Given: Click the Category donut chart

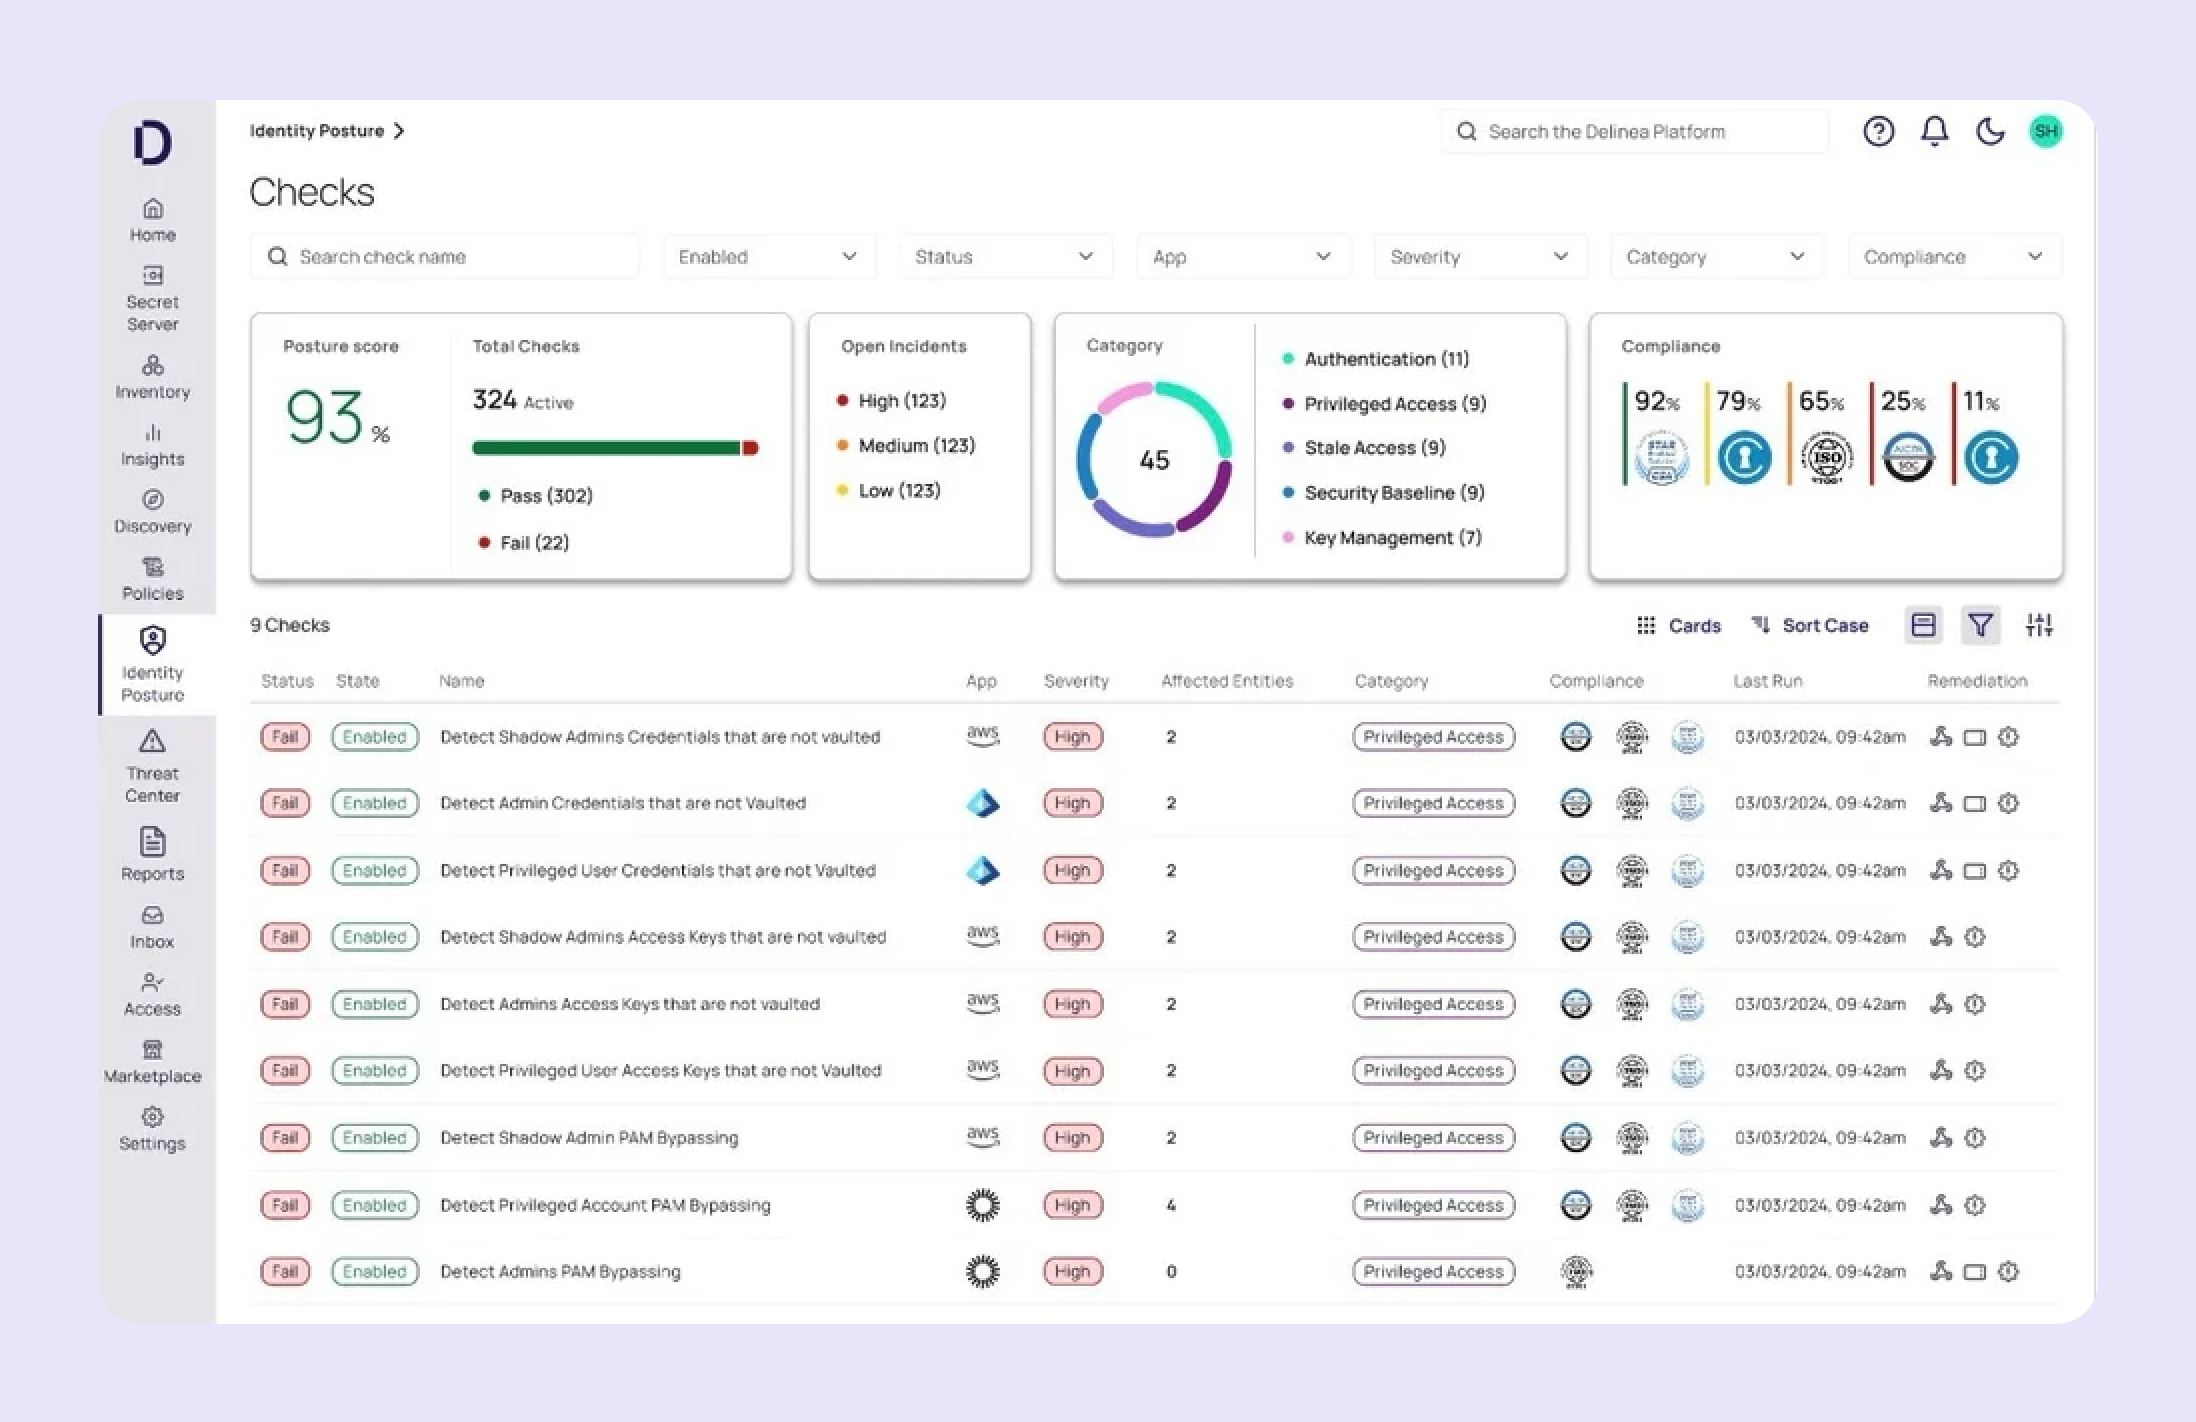Looking at the screenshot, I should tap(1153, 459).
